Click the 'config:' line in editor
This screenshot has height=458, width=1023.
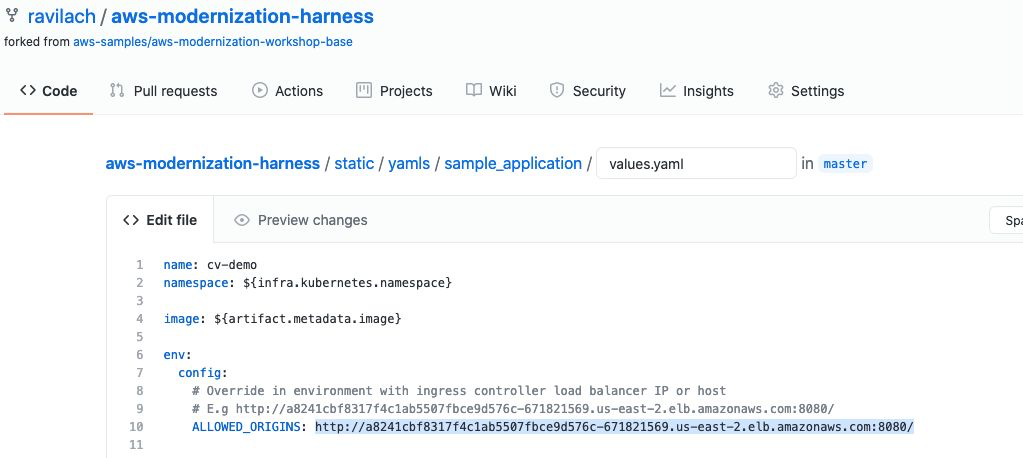coord(203,373)
